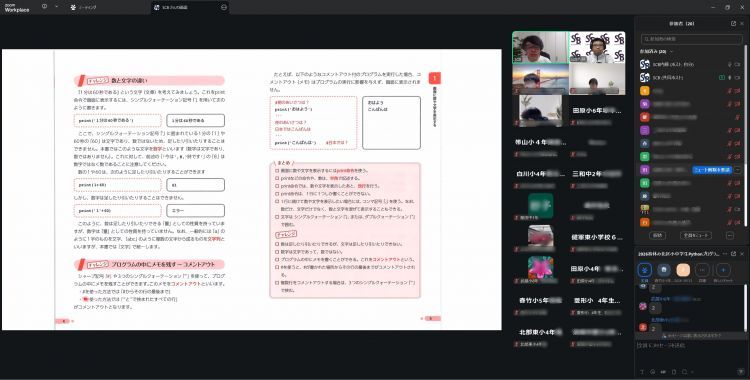Expand the small arrow in title bar
This screenshot has height=380, width=750.
56,7
